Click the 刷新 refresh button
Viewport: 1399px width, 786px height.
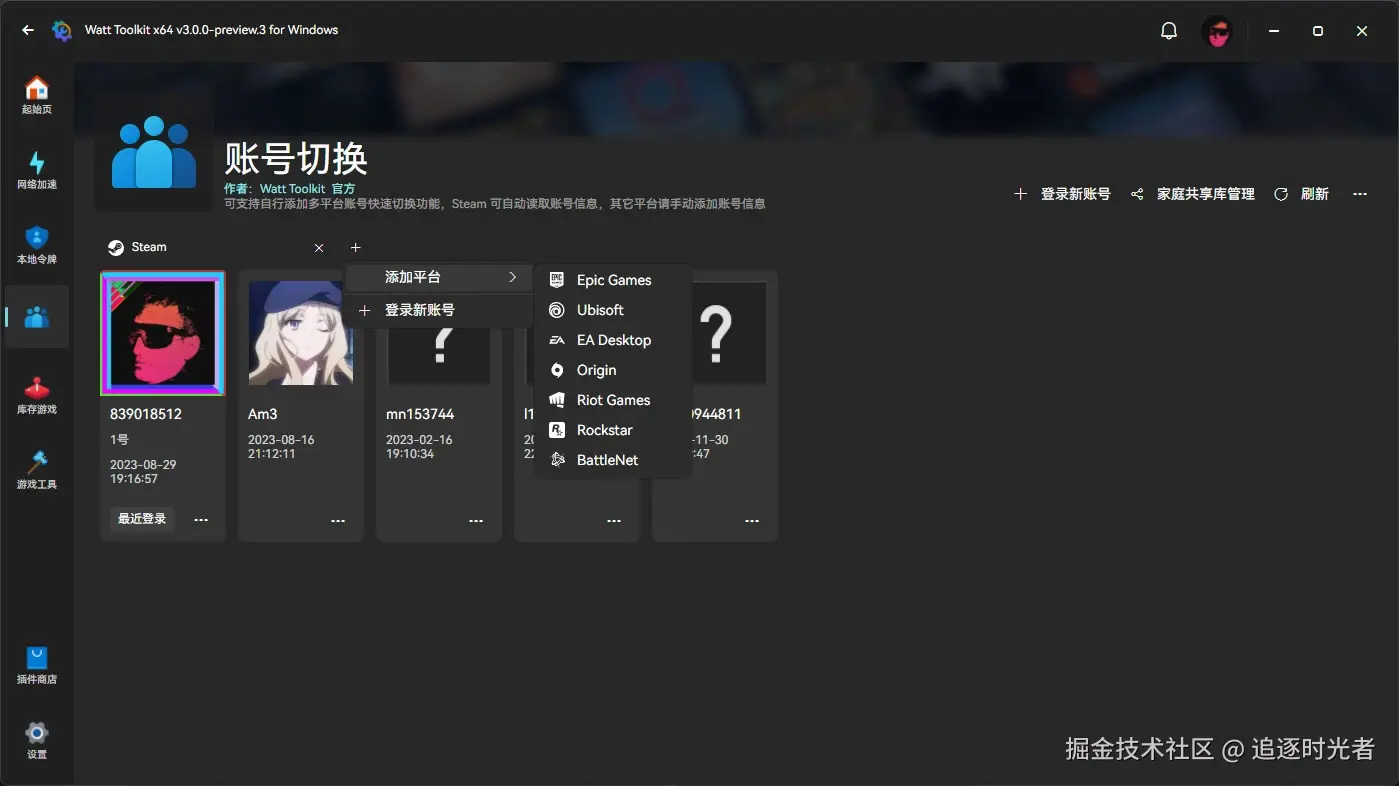tap(1302, 194)
